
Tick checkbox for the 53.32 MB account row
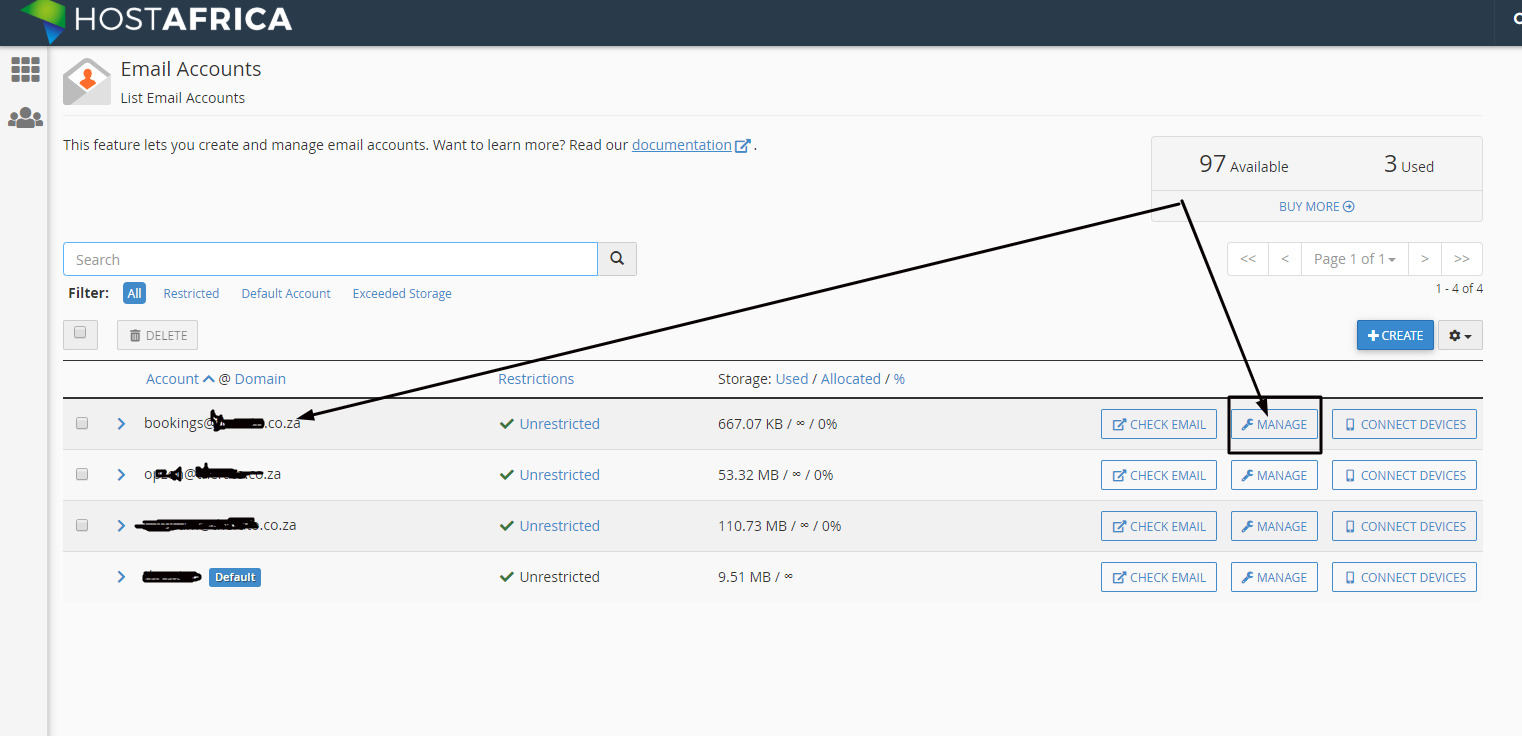click(x=82, y=474)
